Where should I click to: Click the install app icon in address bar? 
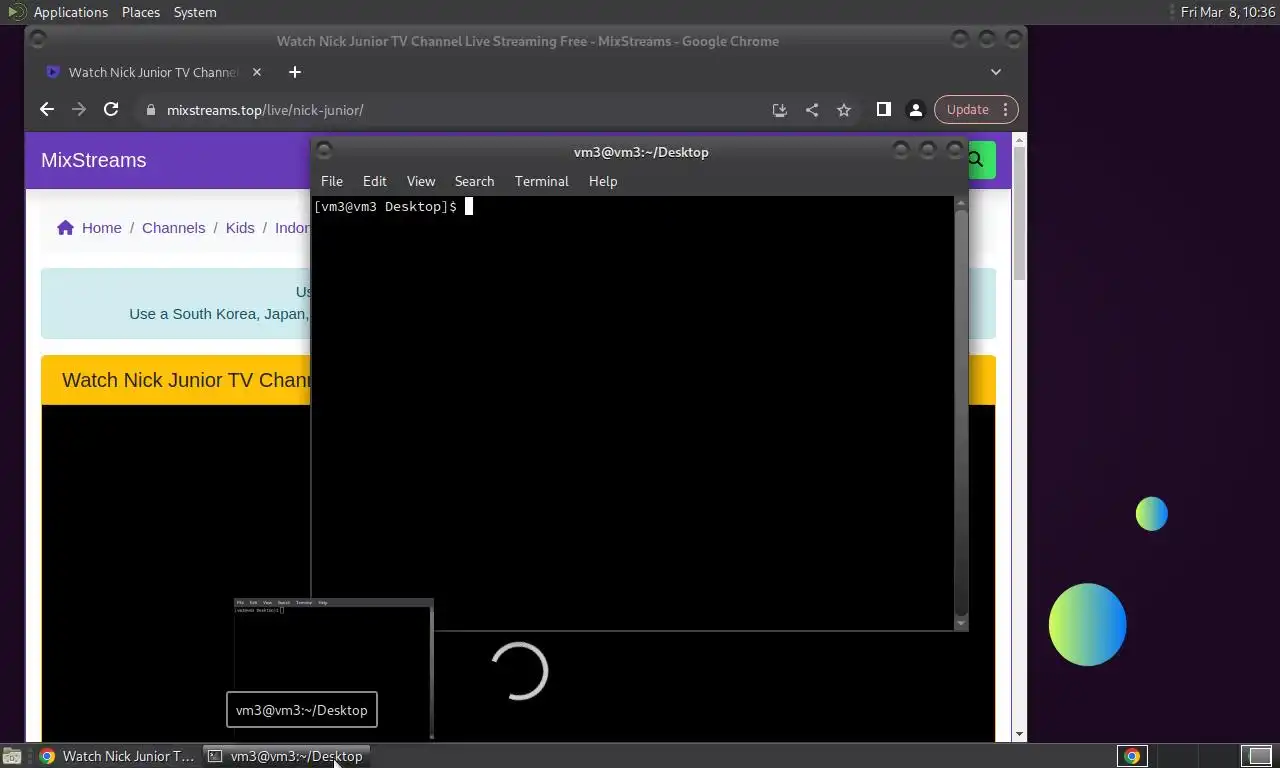(x=780, y=110)
